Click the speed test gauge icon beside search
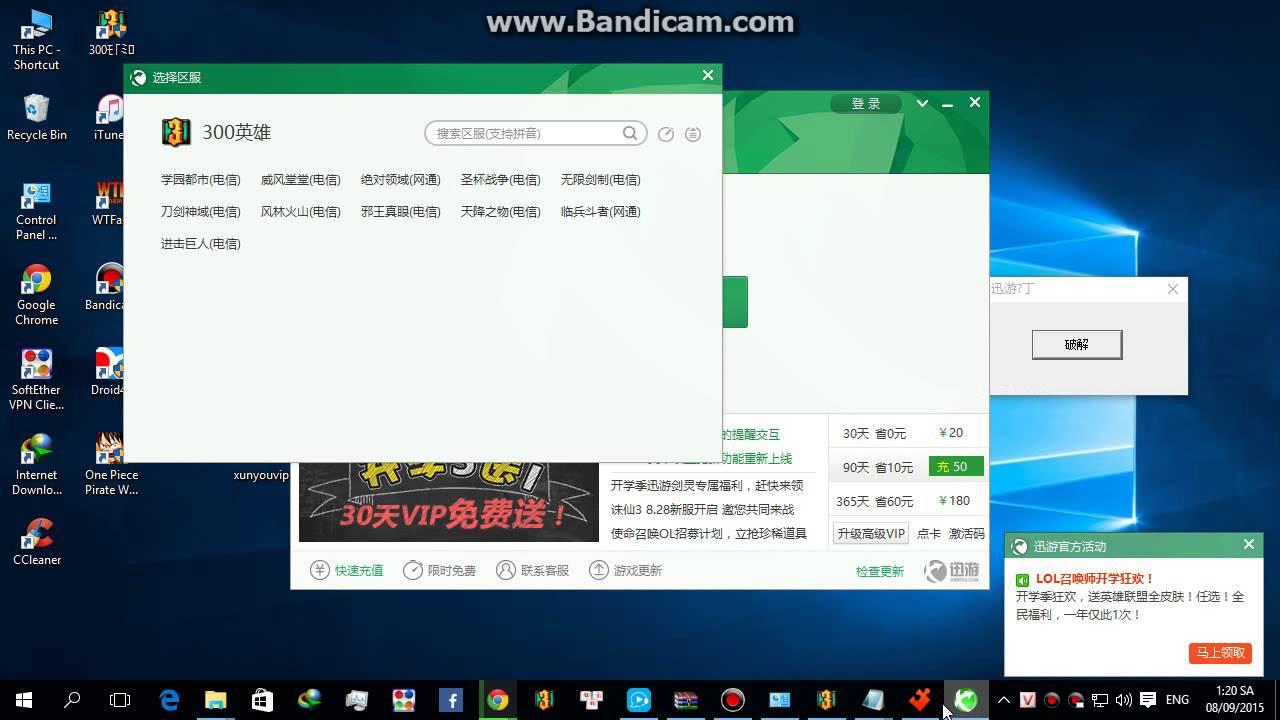 666,134
